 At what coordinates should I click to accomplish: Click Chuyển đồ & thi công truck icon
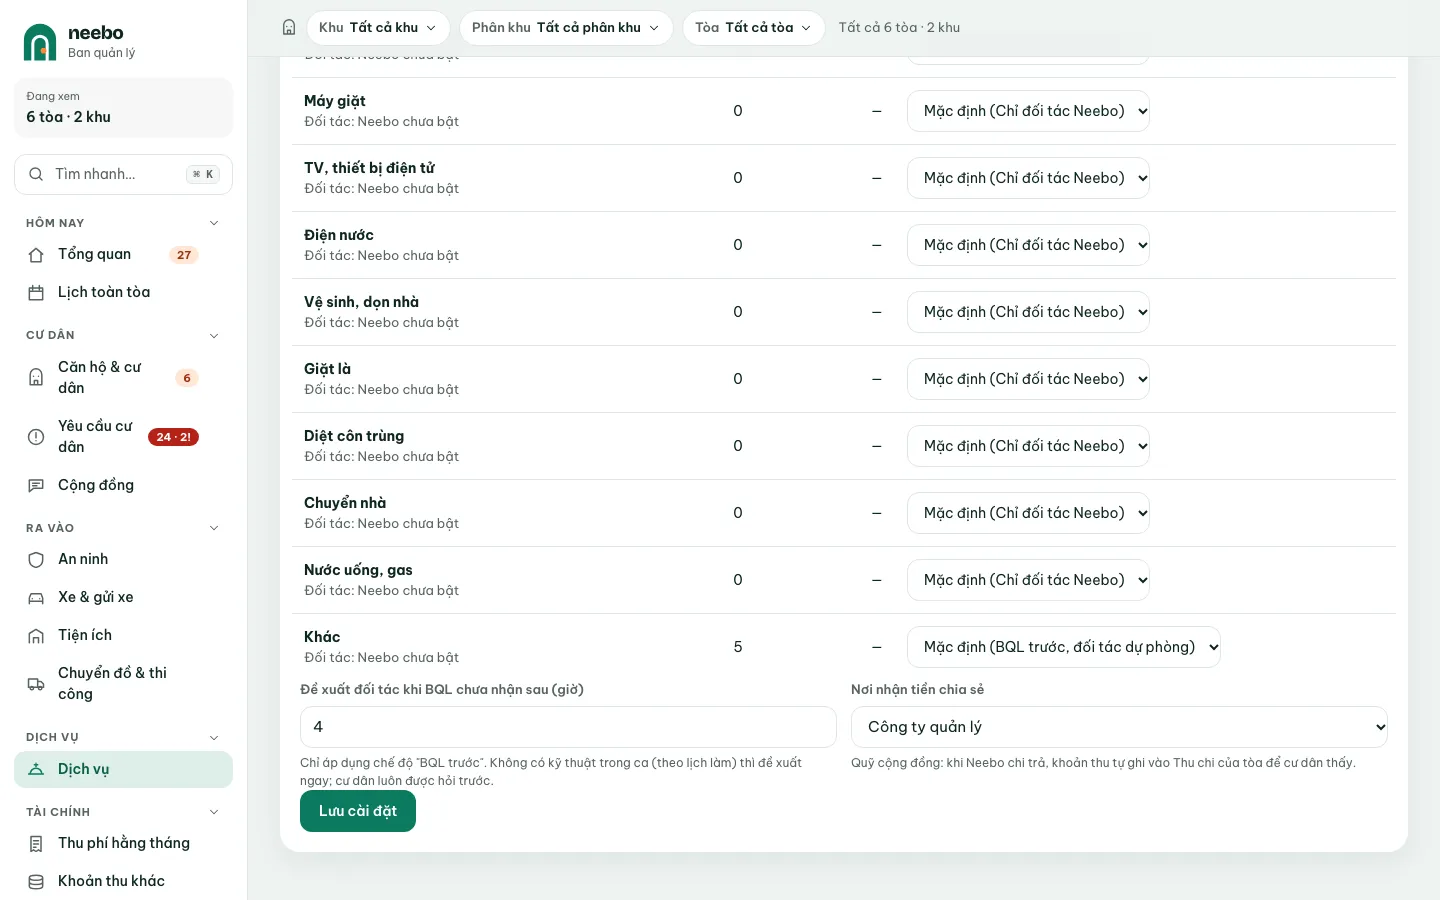[x=36, y=684]
